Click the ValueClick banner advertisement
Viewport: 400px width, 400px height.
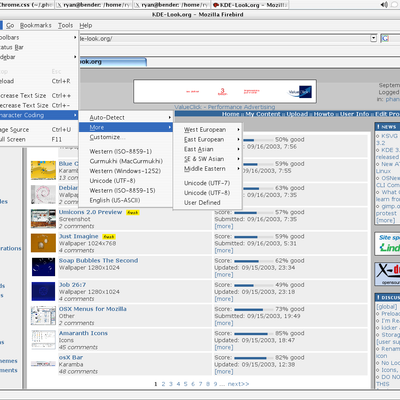point(225,91)
